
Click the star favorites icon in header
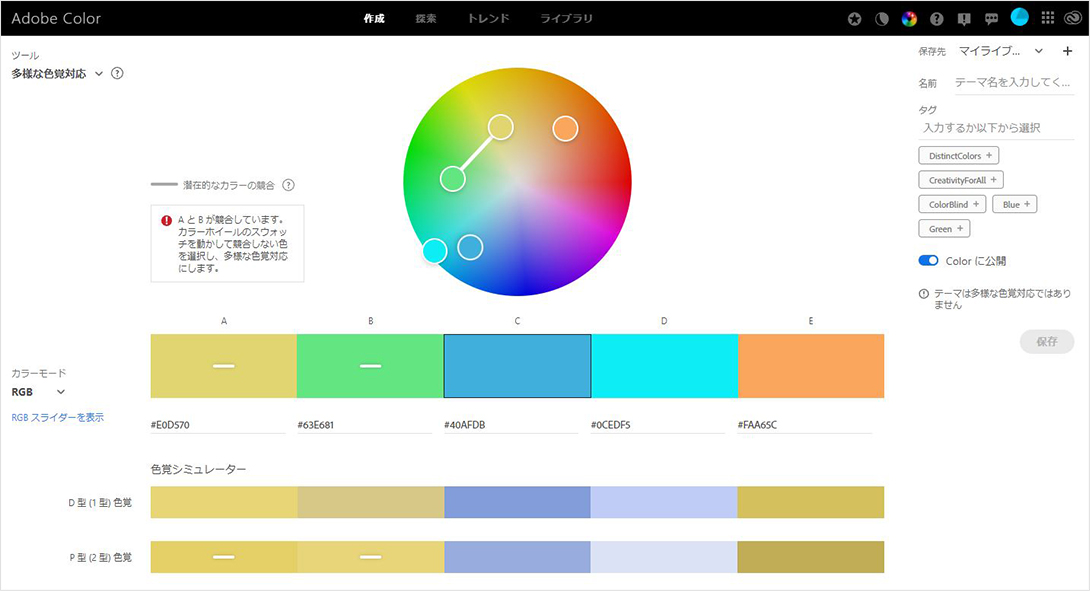tap(854, 19)
